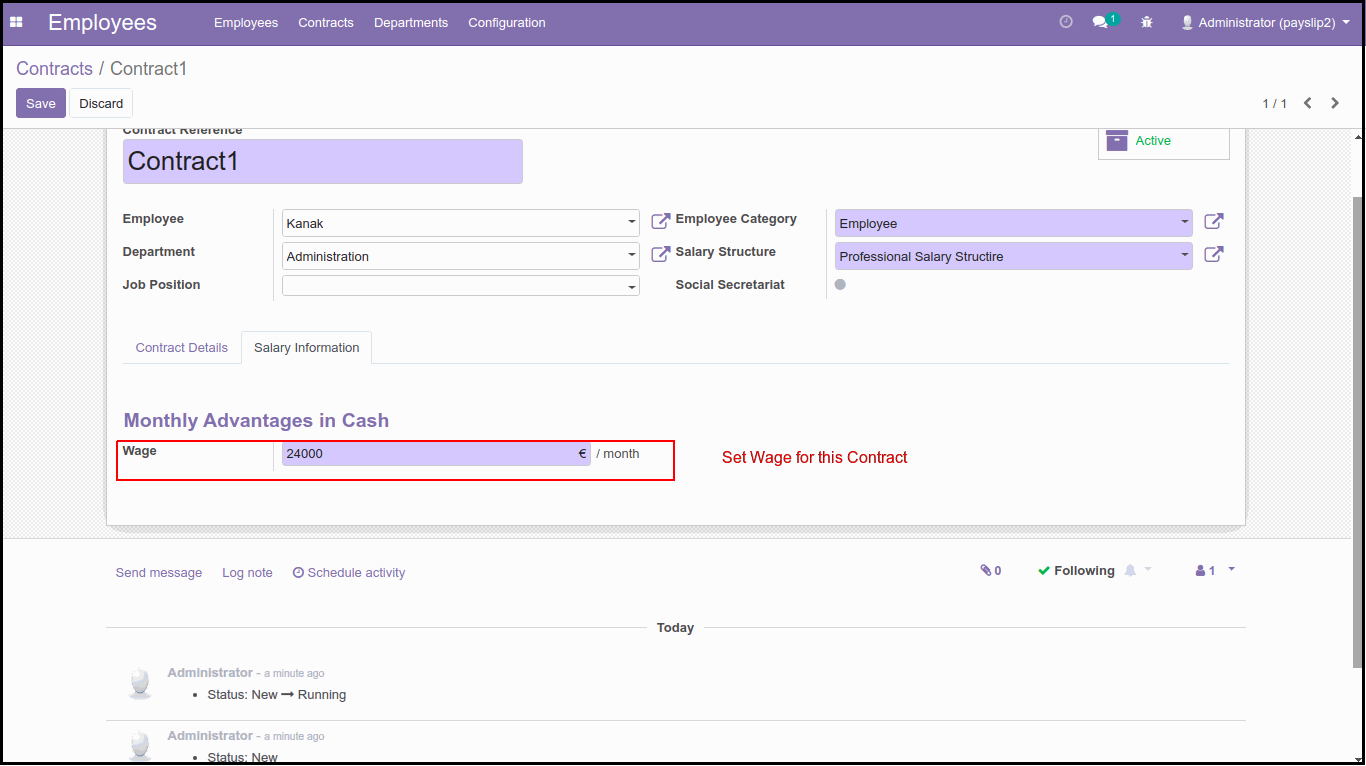Click the Discard button

(101, 103)
